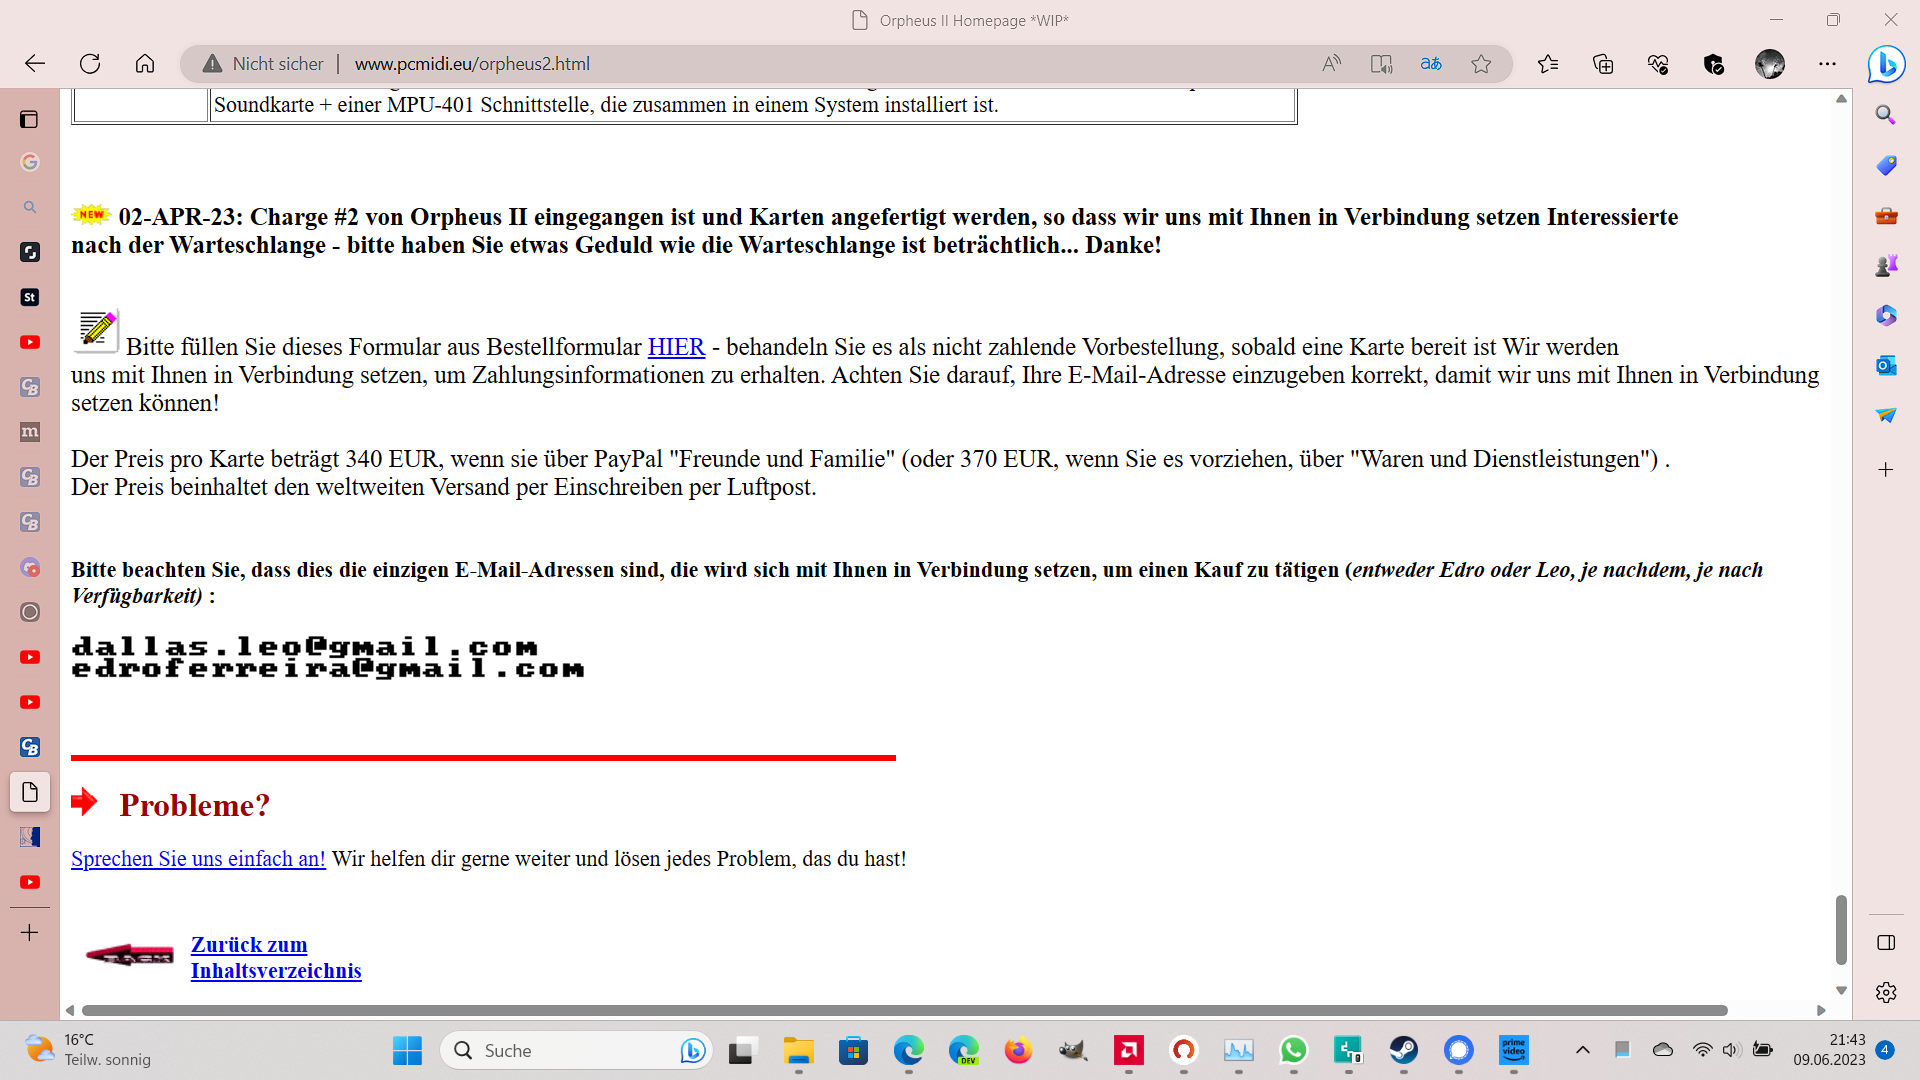Click 'Sprechen Sie uns einfach an!' link
Screen dimensions: 1920x1080
point(198,859)
